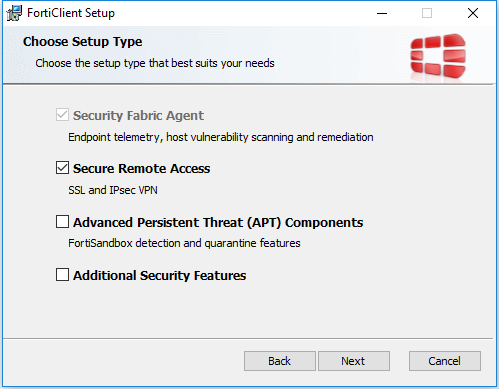Click the FortiClient Setup title text

[x=71, y=13]
